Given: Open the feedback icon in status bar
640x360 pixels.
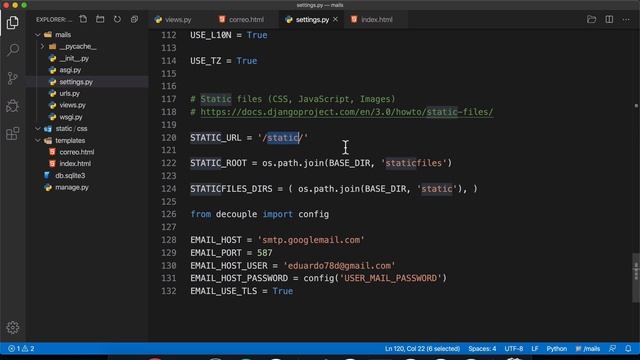Looking at the screenshot, I should pyautogui.click(x=612, y=349).
